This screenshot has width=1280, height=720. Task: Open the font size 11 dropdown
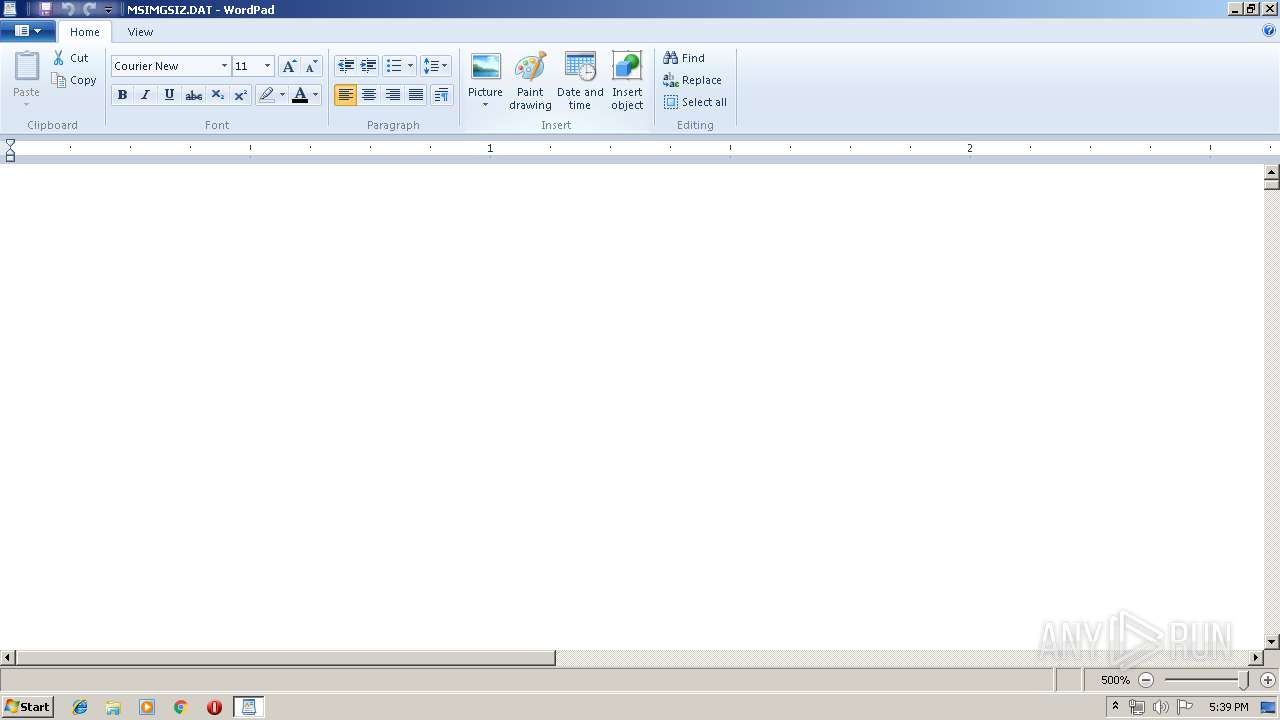coord(267,66)
